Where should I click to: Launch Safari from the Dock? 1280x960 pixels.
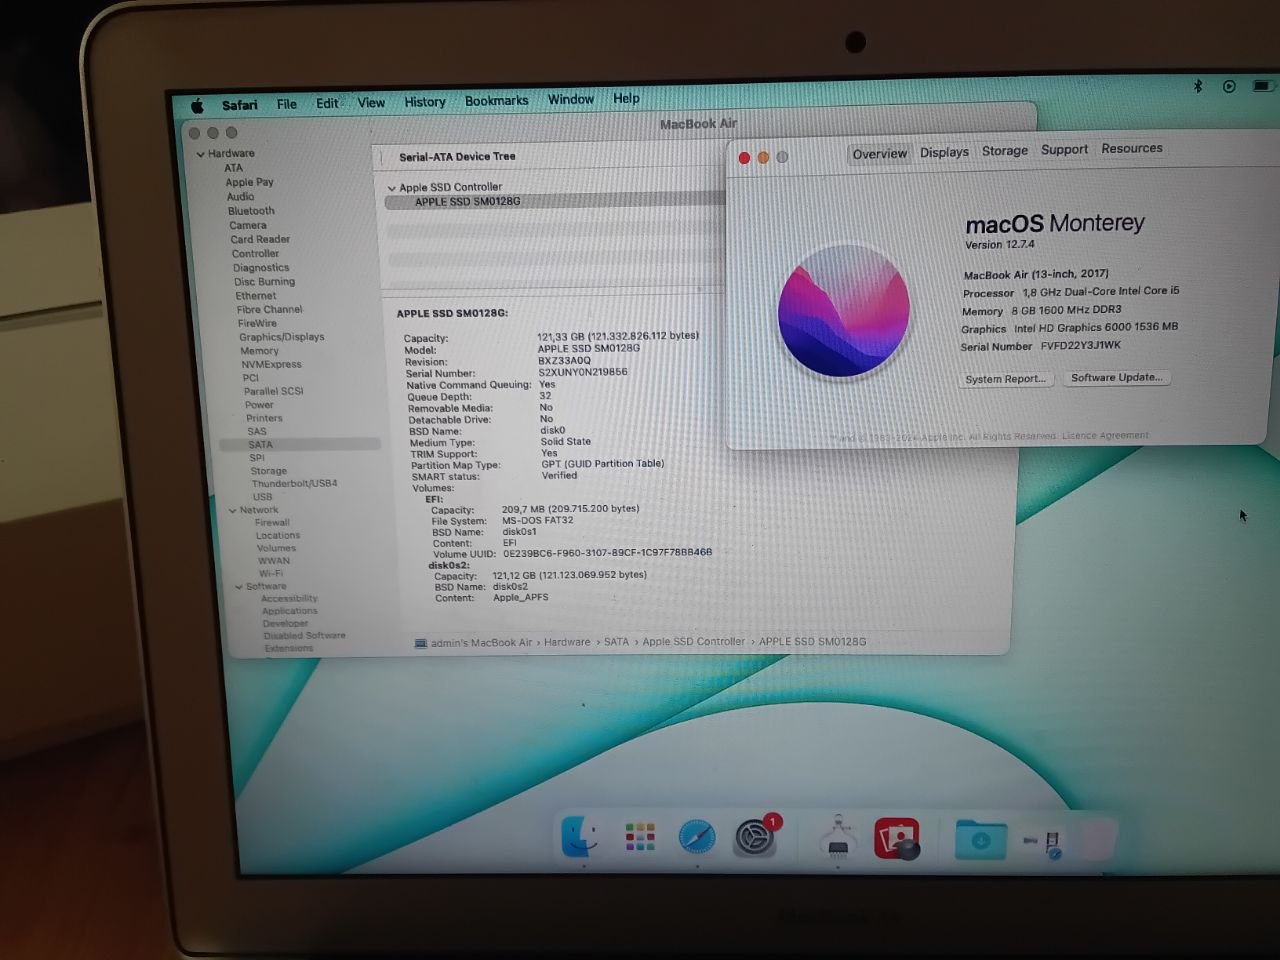pos(697,837)
